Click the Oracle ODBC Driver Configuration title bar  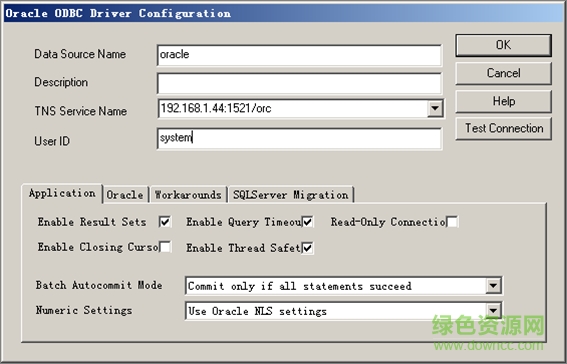(284, 13)
